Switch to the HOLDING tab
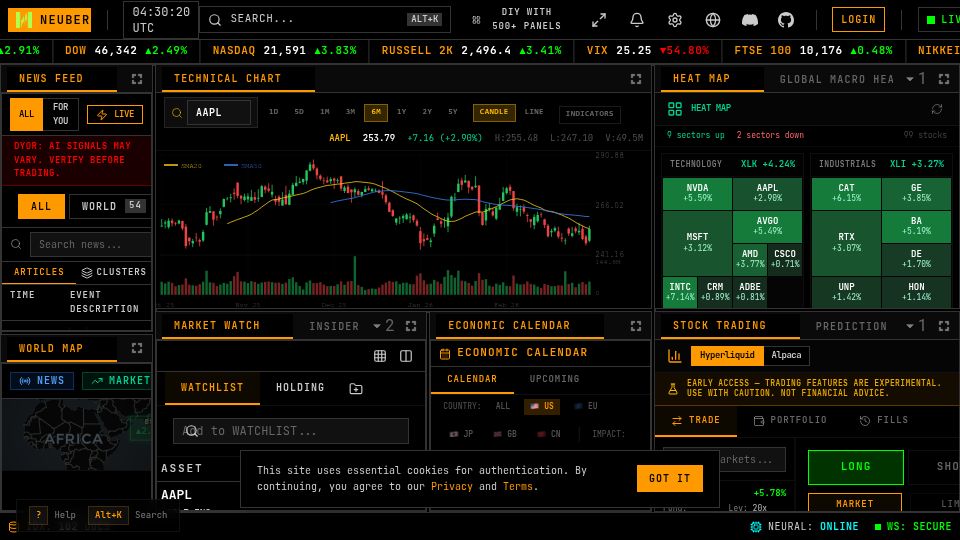The height and width of the screenshot is (540, 960). click(300, 388)
